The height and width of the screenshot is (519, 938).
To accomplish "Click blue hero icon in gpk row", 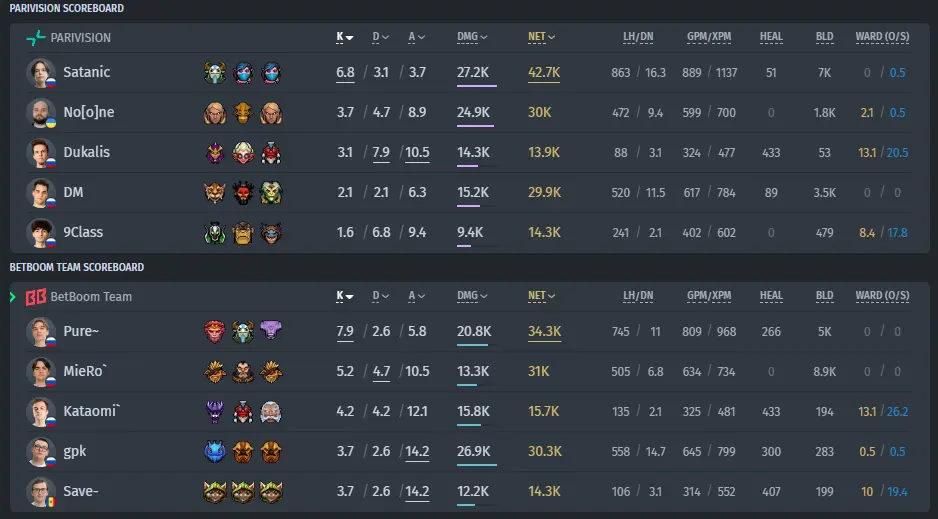I will click(215, 451).
